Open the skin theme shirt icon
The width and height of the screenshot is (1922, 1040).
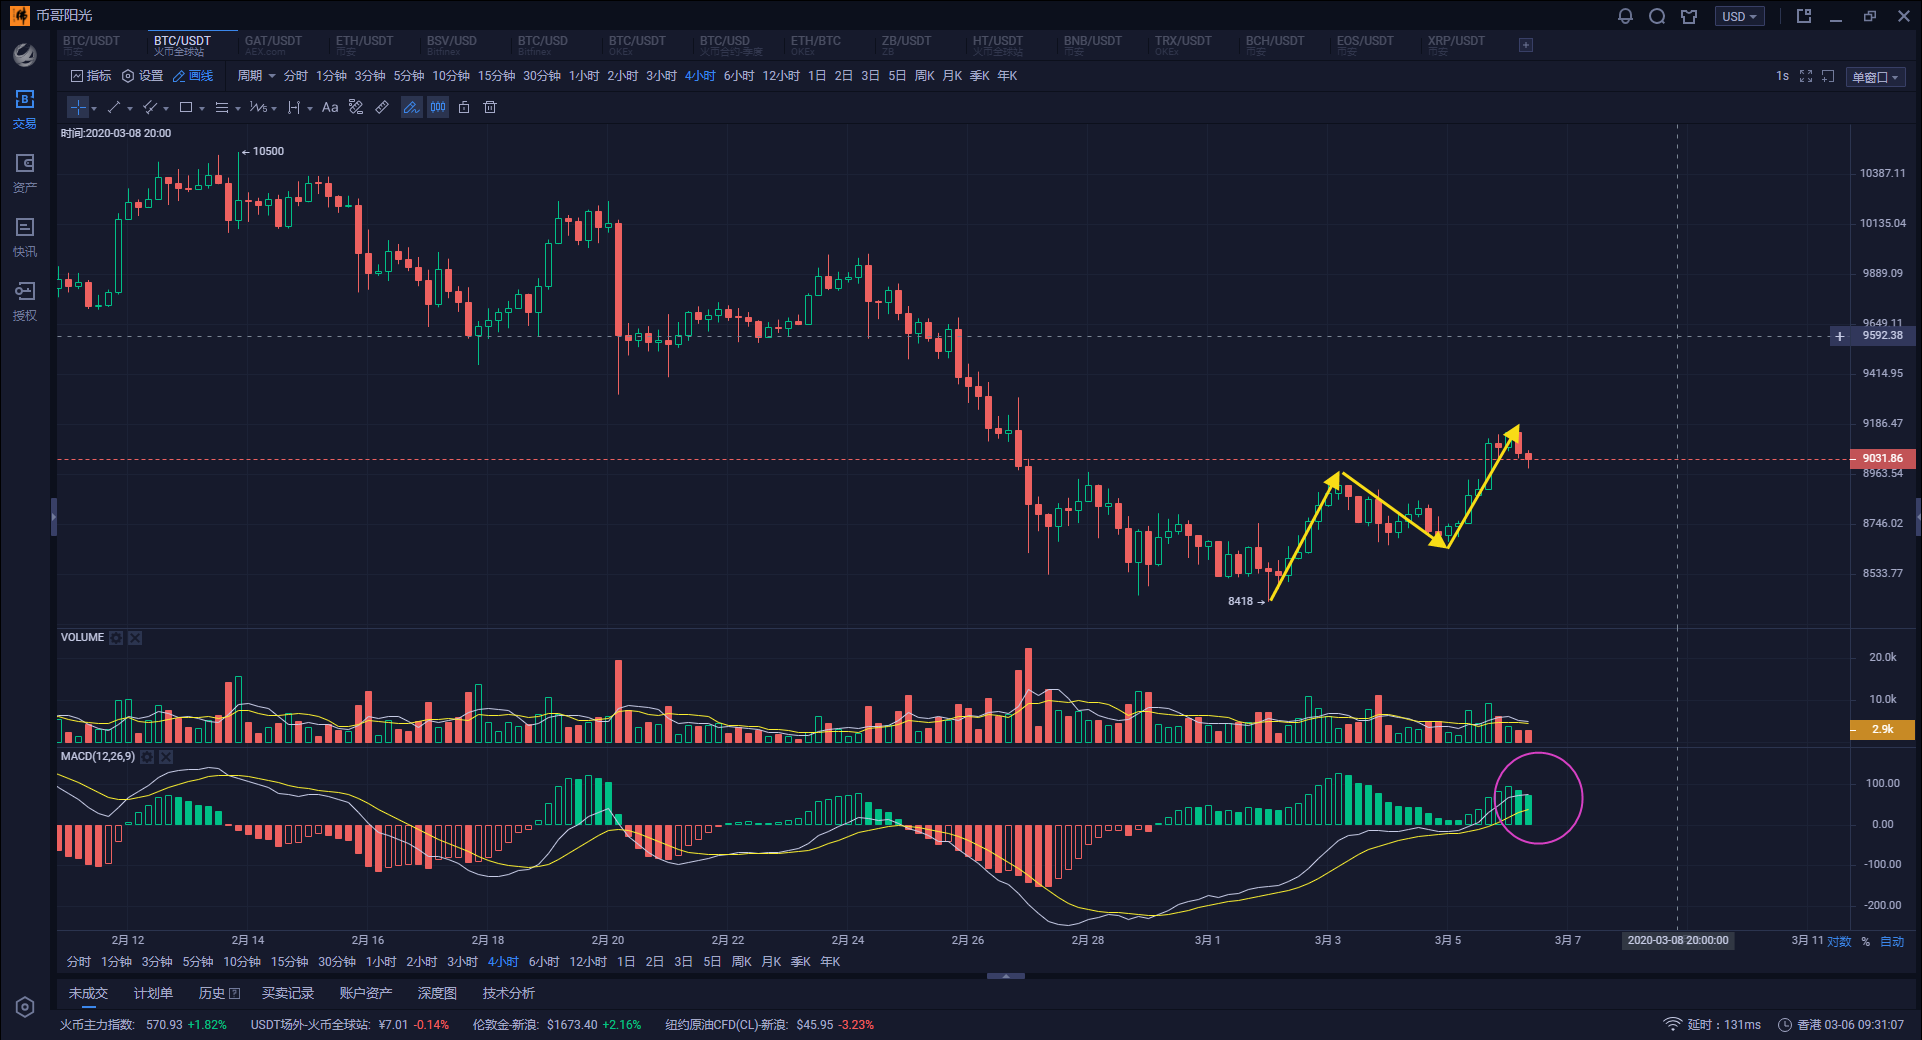coord(1689,16)
